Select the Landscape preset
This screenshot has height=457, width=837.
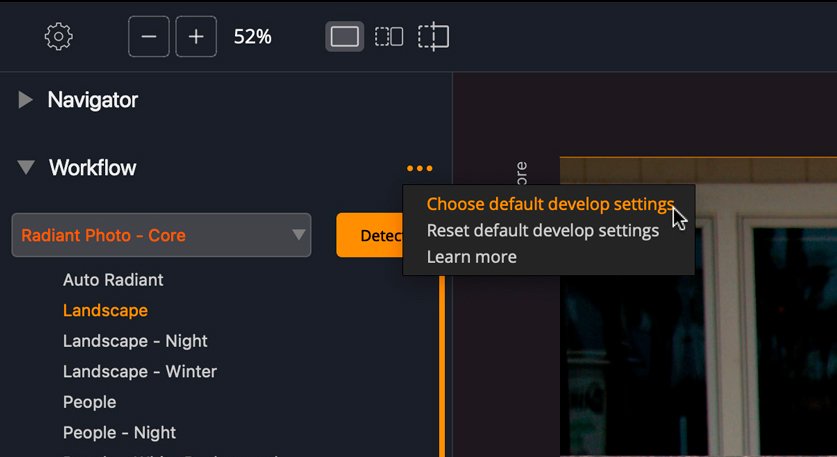[x=105, y=311]
